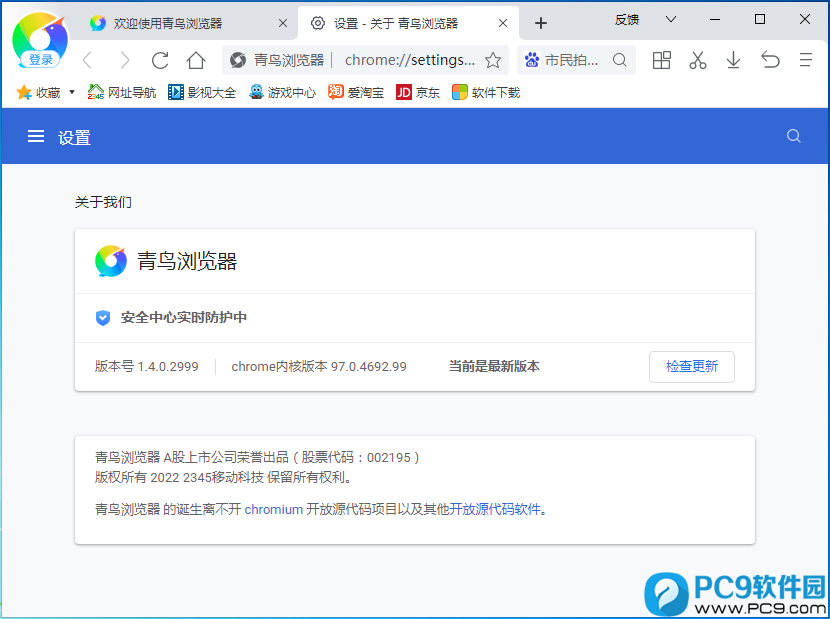Image resolution: width=830 pixels, height=619 pixels.
Task: Click the login avatar bird logo
Action: [40, 40]
